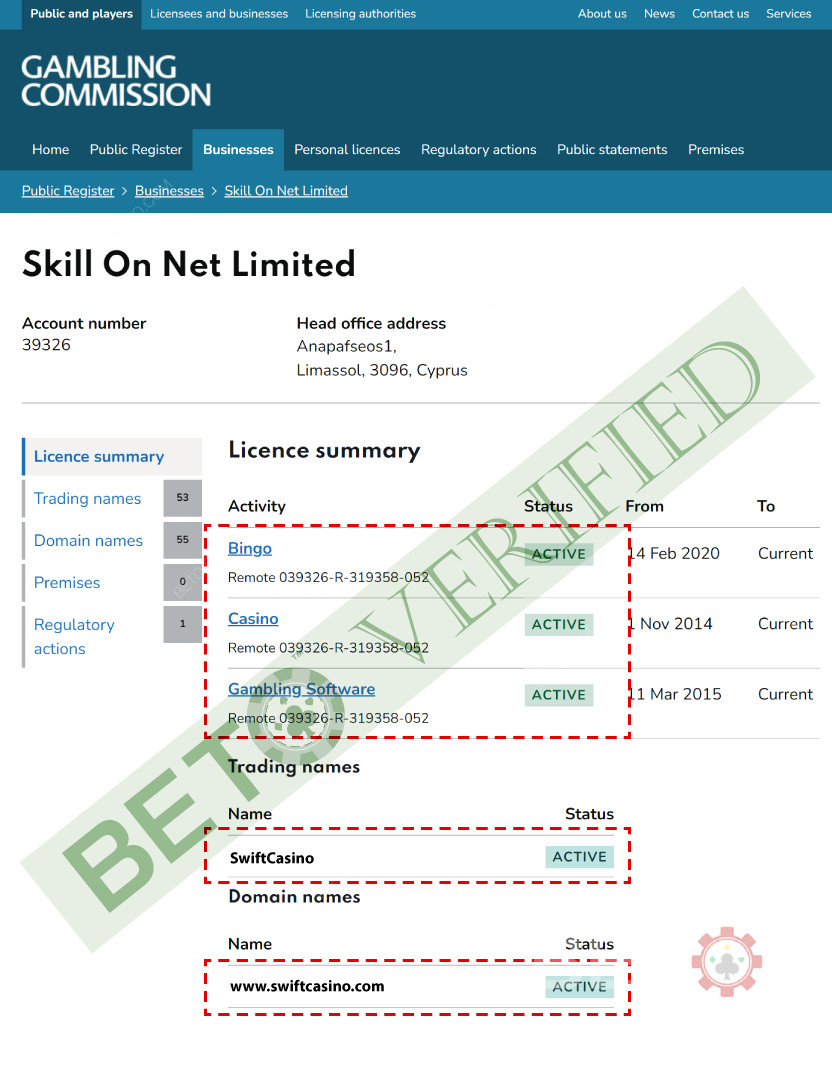Click Businesses breadcrumb link

coord(169,191)
